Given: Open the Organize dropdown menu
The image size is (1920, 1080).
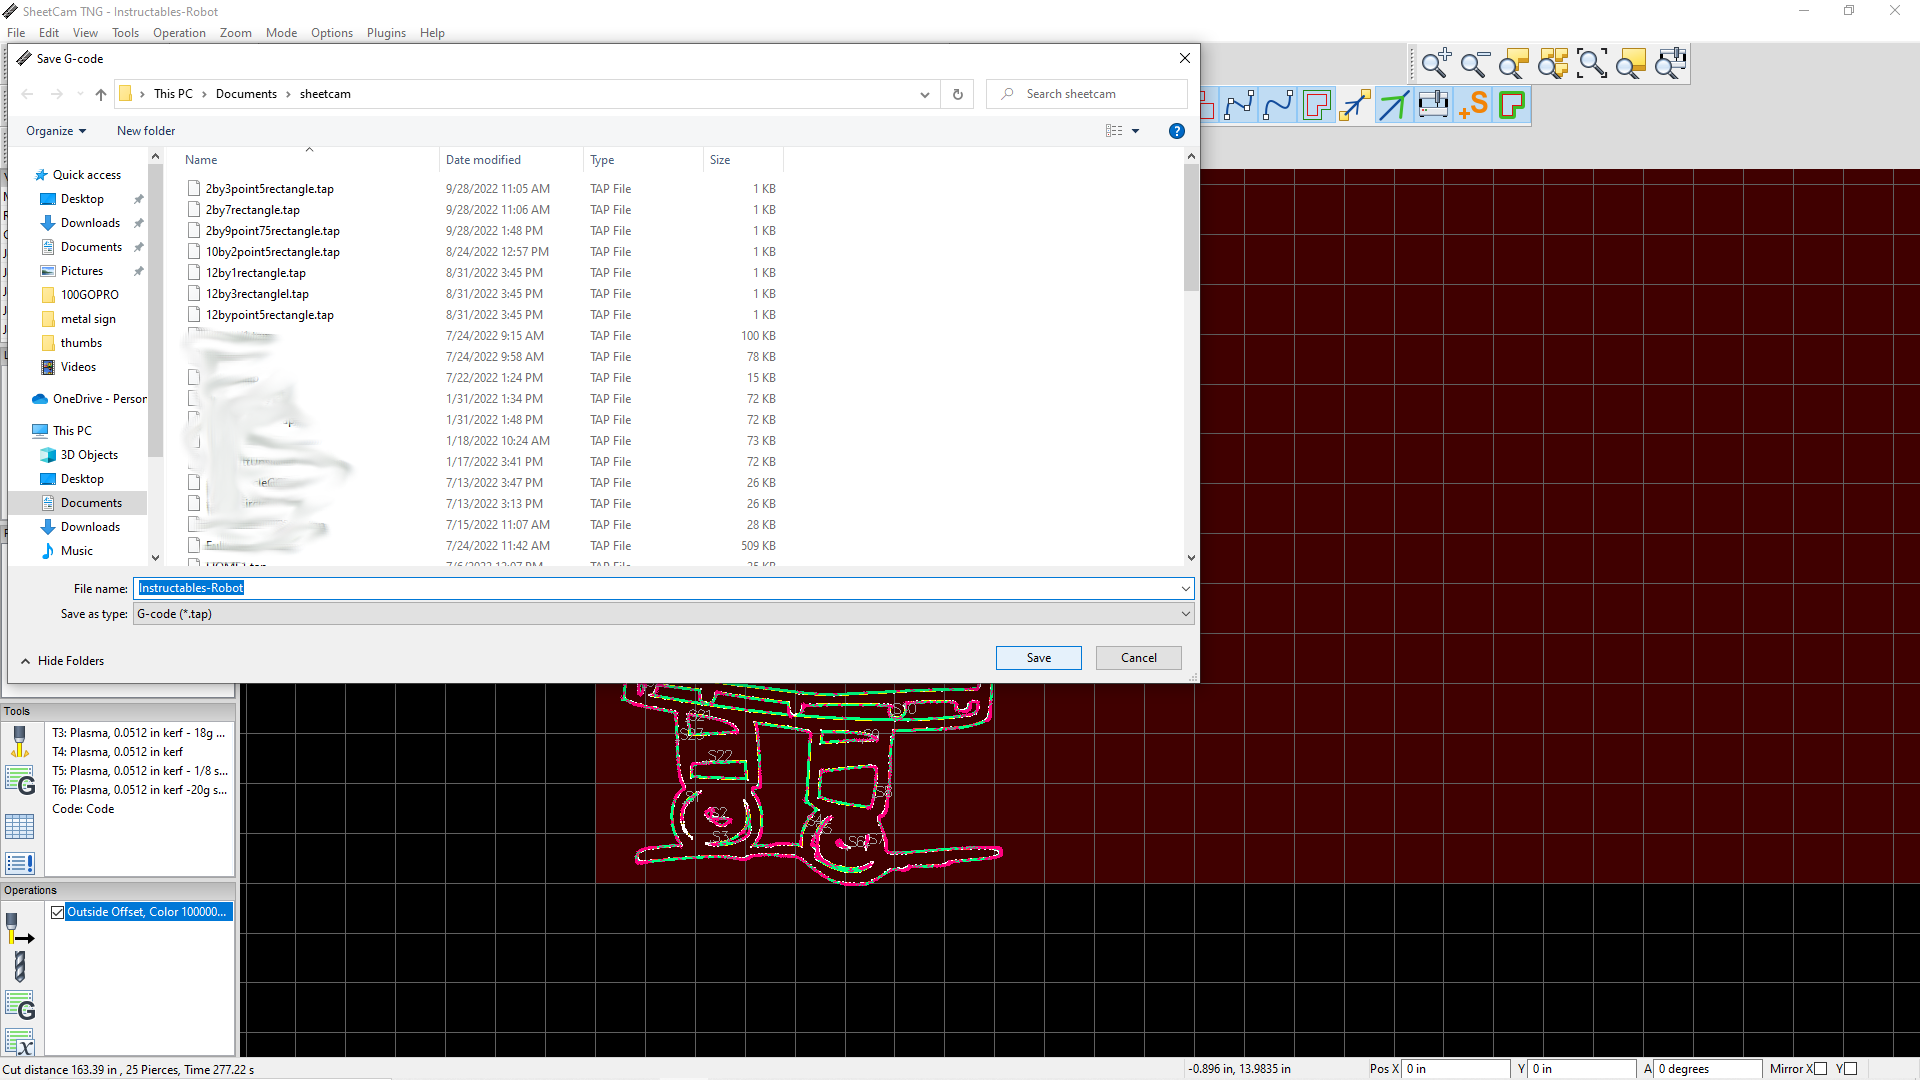Looking at the screenshot, I should 56,131.
